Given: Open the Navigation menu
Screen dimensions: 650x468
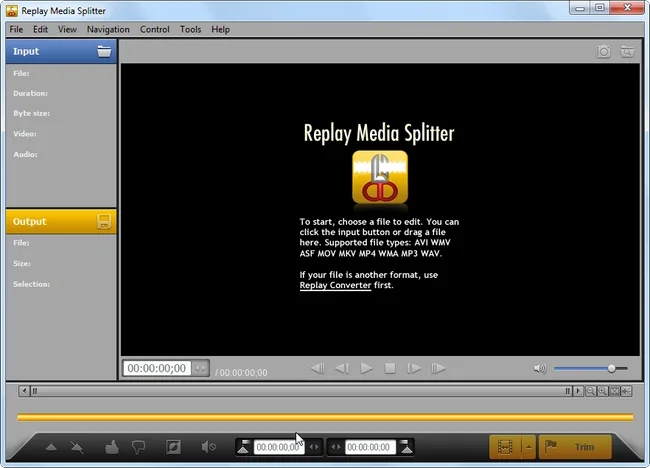Looking at the screenshot, I should (x=108, y=29).
